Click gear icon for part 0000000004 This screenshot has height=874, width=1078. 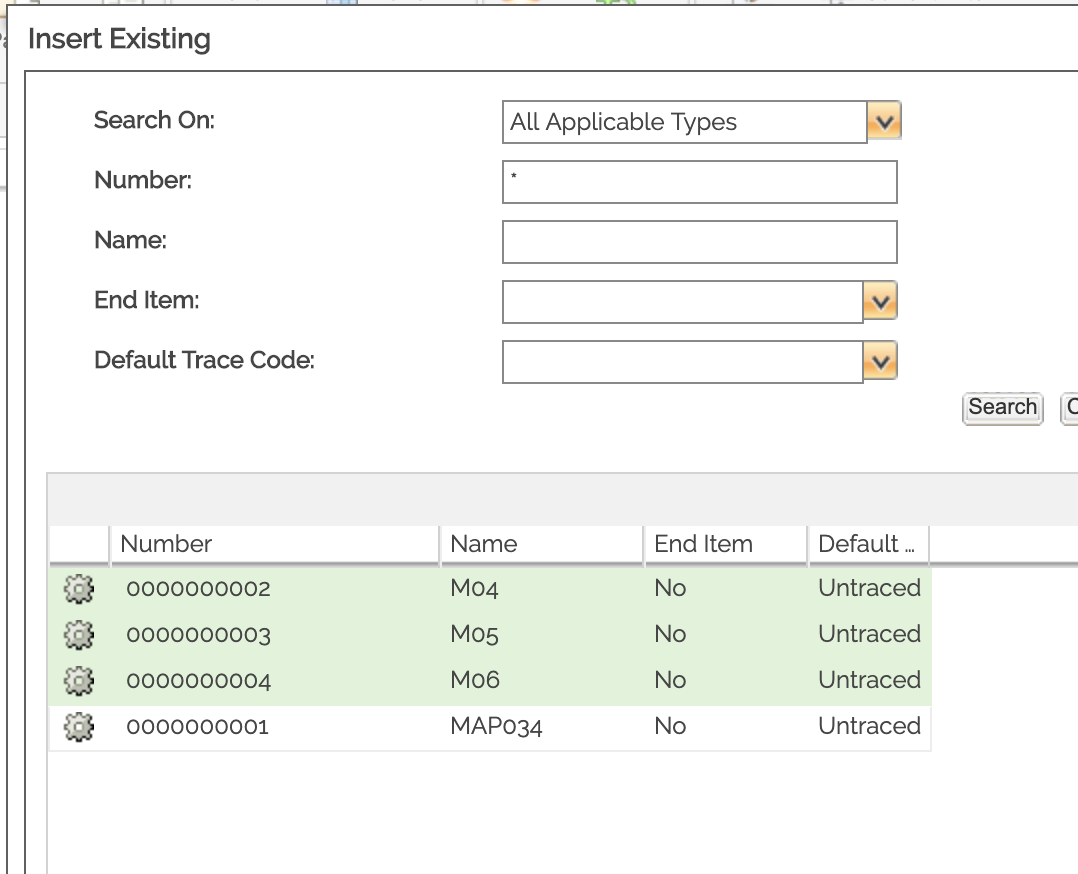coord(78,681)
